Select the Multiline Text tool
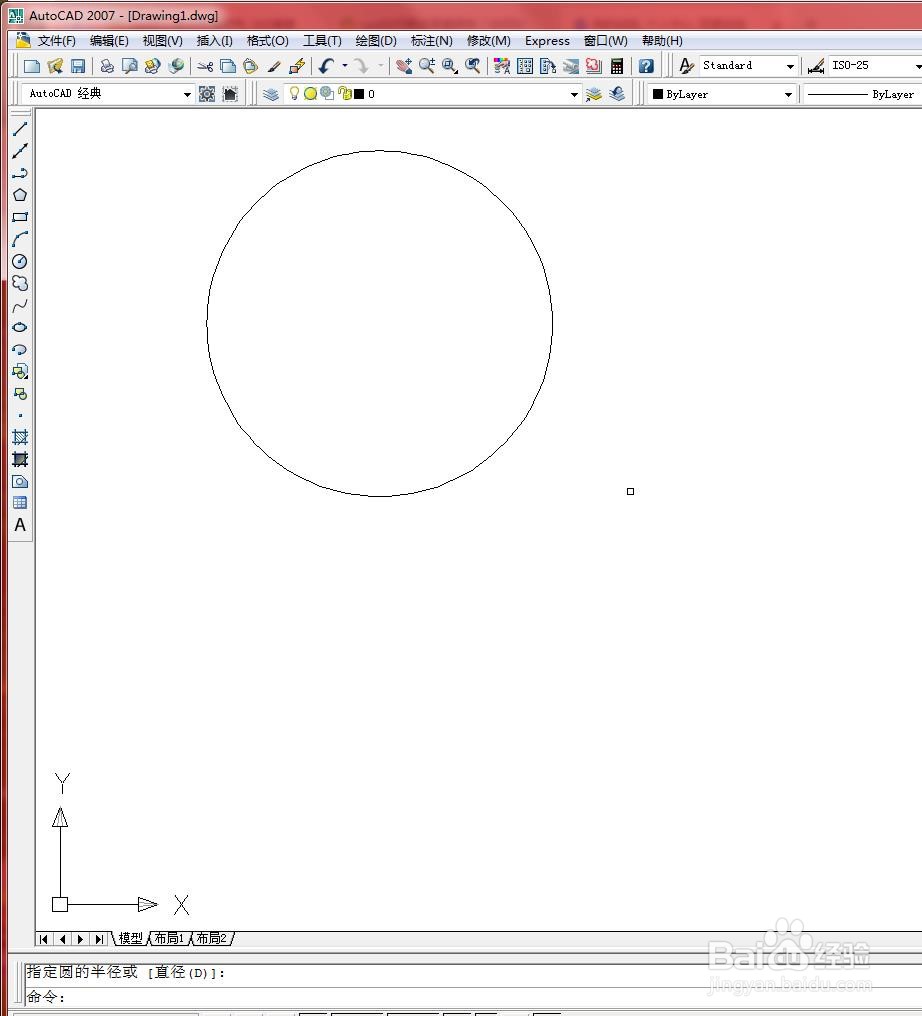 tap(20, 525)
